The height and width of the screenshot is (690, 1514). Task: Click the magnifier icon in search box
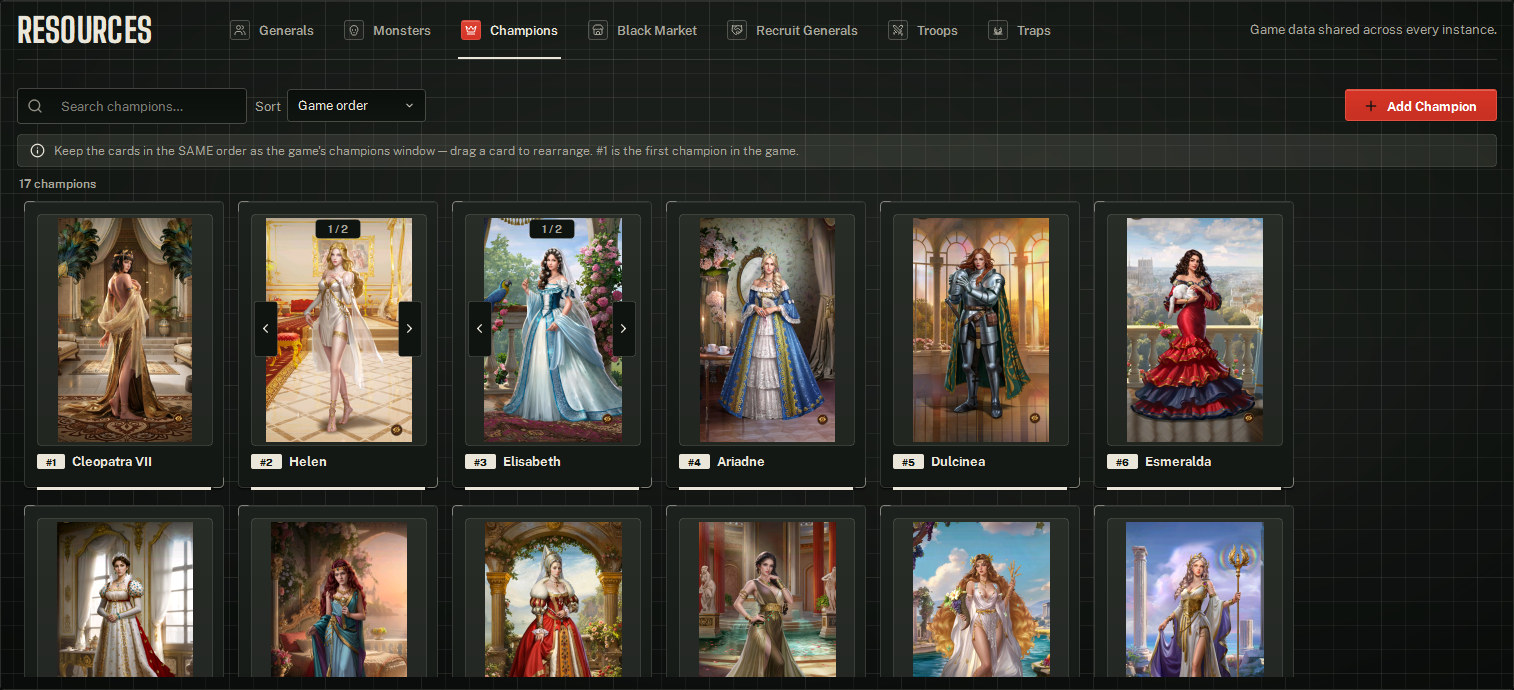36,106
